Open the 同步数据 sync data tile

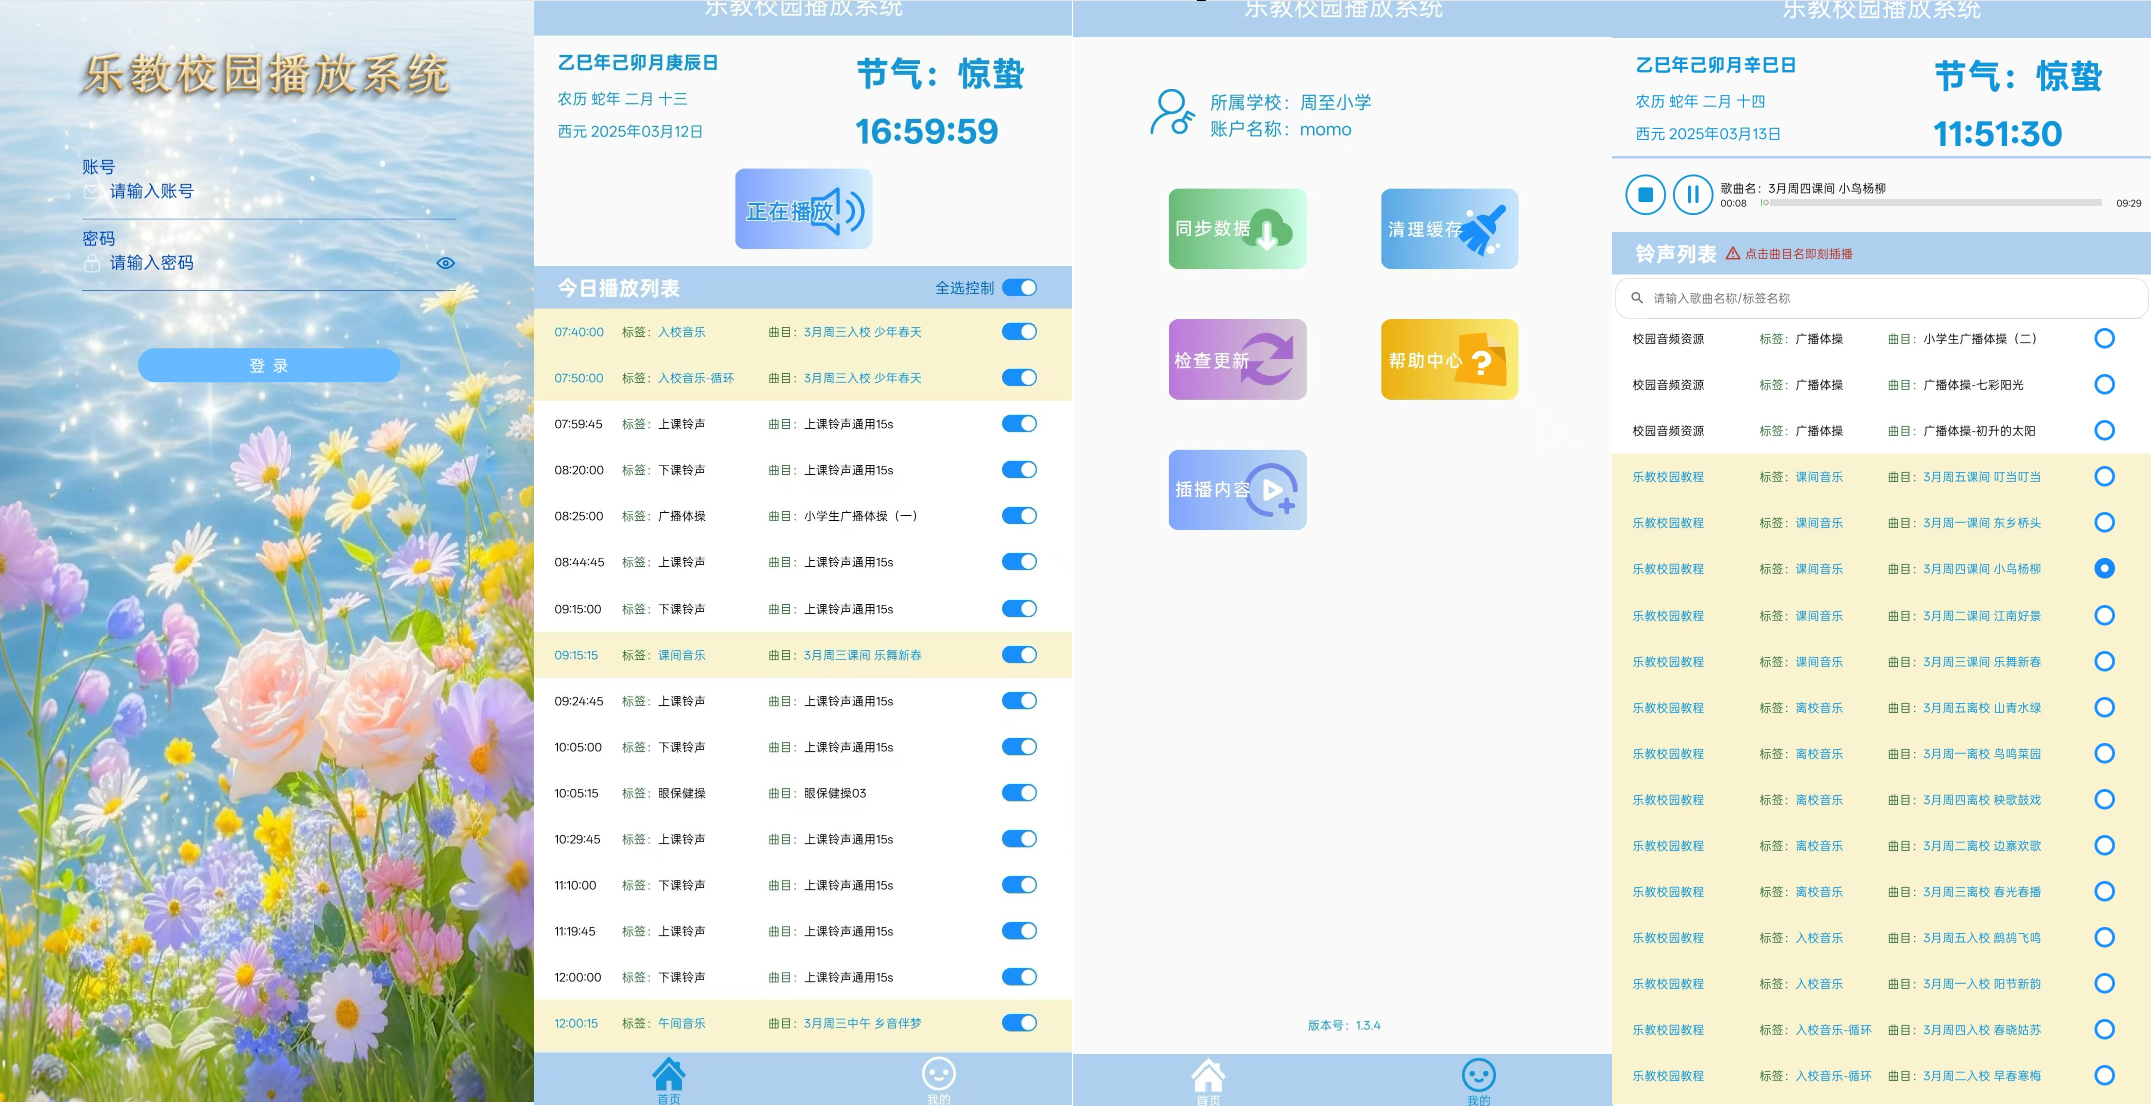tap(1237, 229)
